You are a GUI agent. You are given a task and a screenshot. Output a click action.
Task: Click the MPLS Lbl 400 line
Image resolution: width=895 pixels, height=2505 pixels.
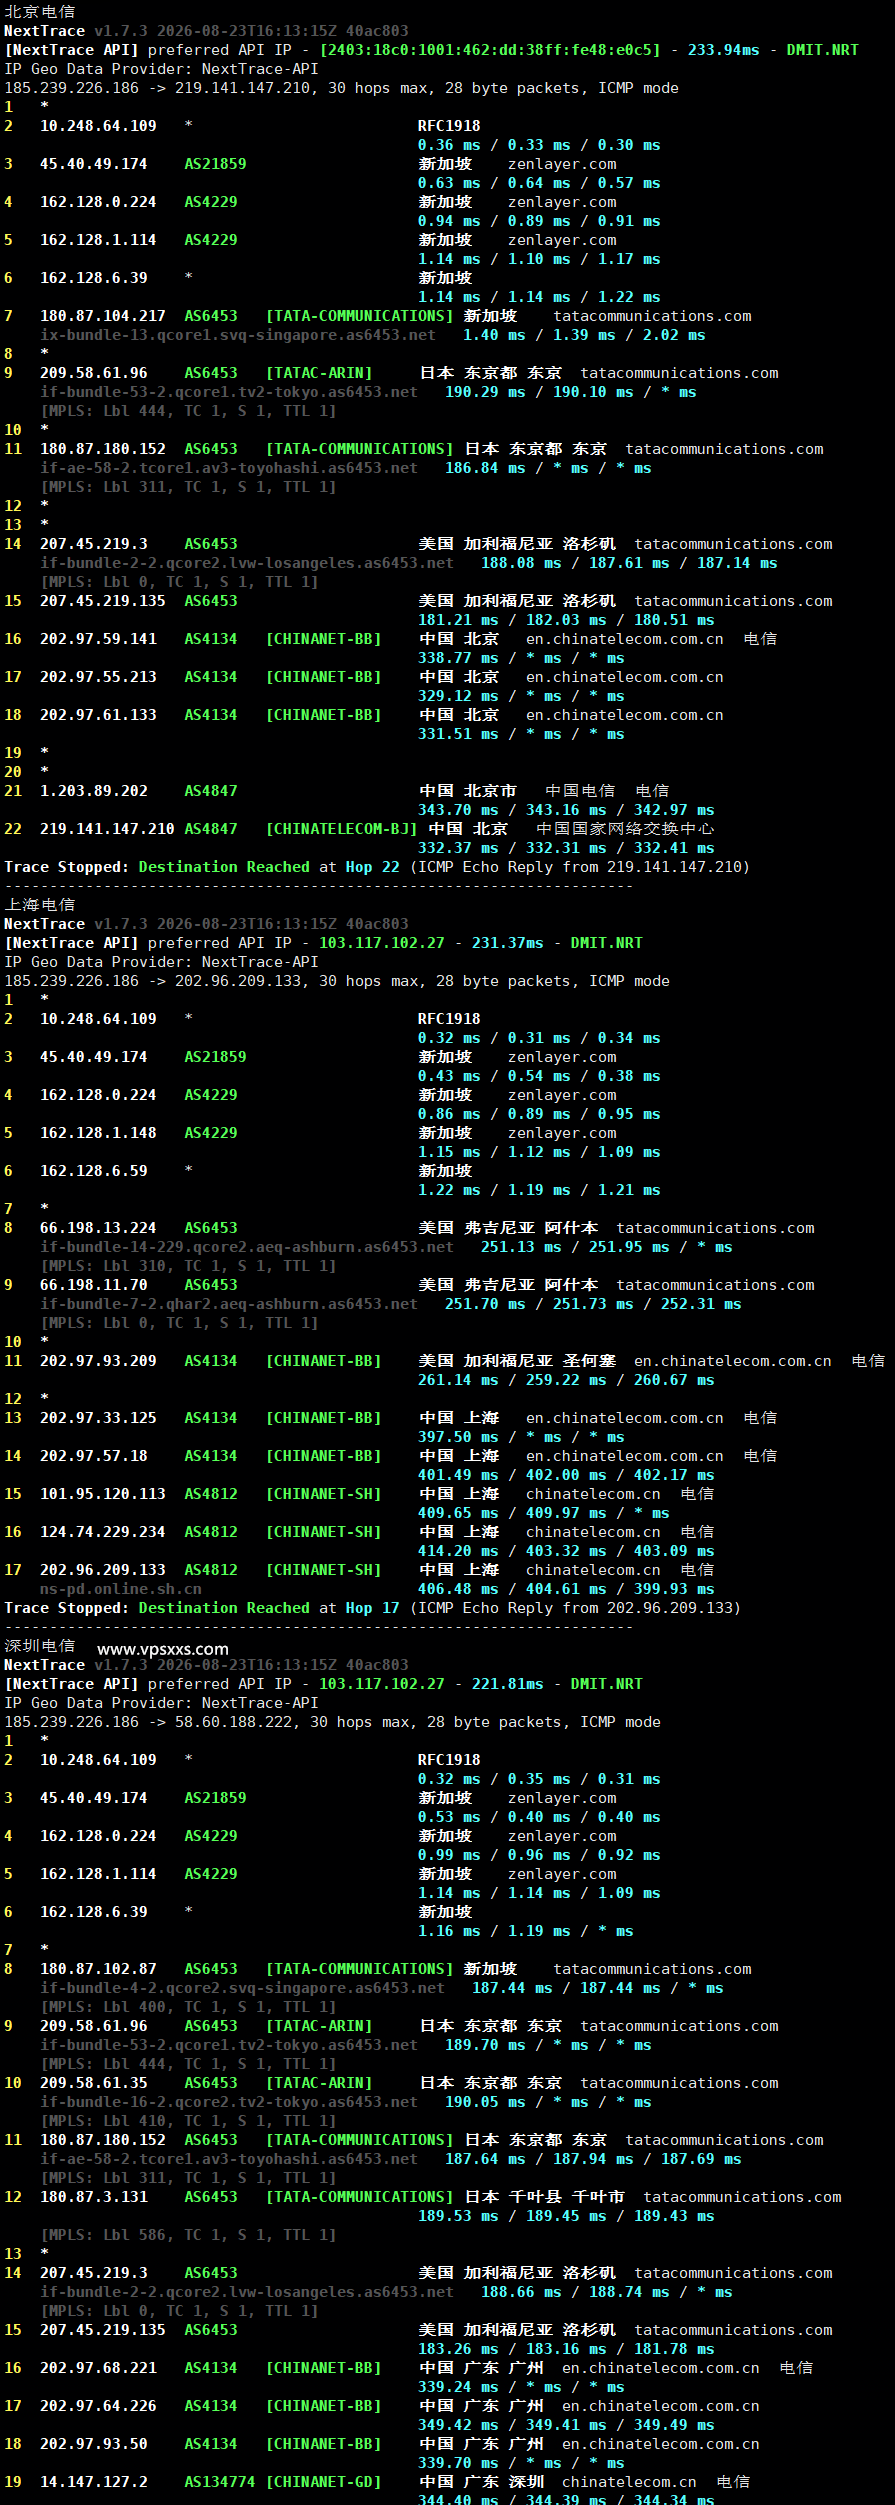click(188, 2007)
